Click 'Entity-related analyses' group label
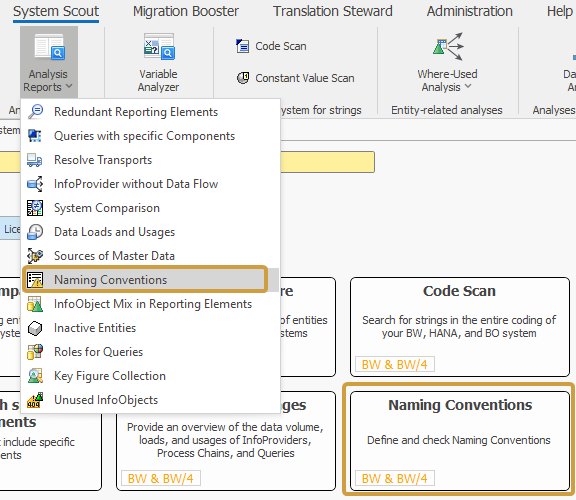The width and height of the screenshot is (576, 500). (x=447, y=110)
